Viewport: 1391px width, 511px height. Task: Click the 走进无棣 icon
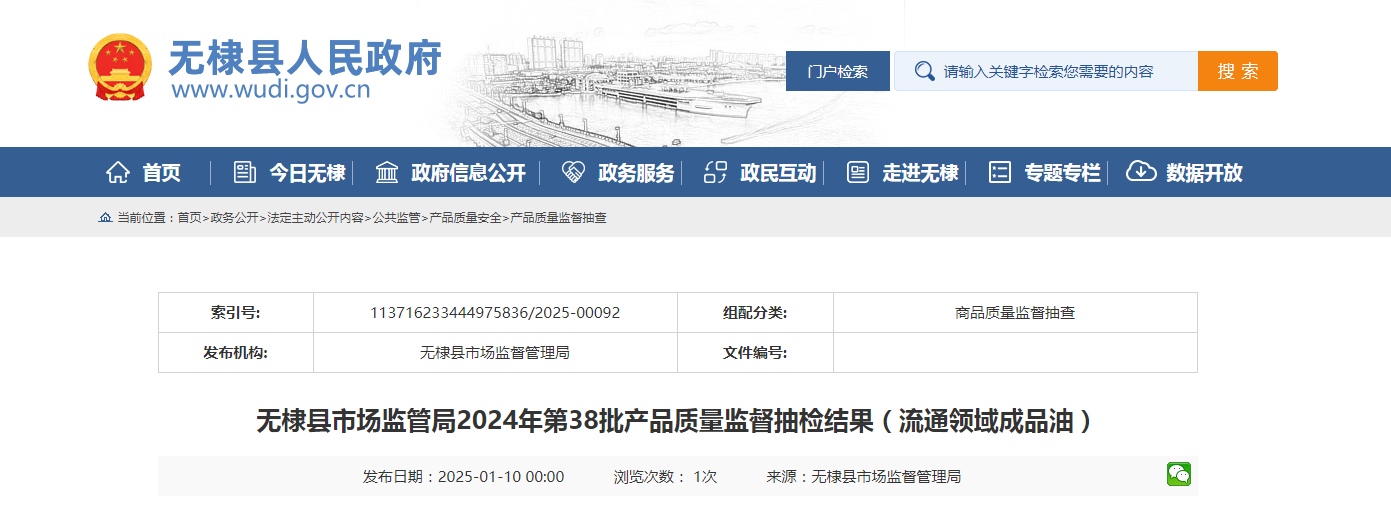[858, 172]
